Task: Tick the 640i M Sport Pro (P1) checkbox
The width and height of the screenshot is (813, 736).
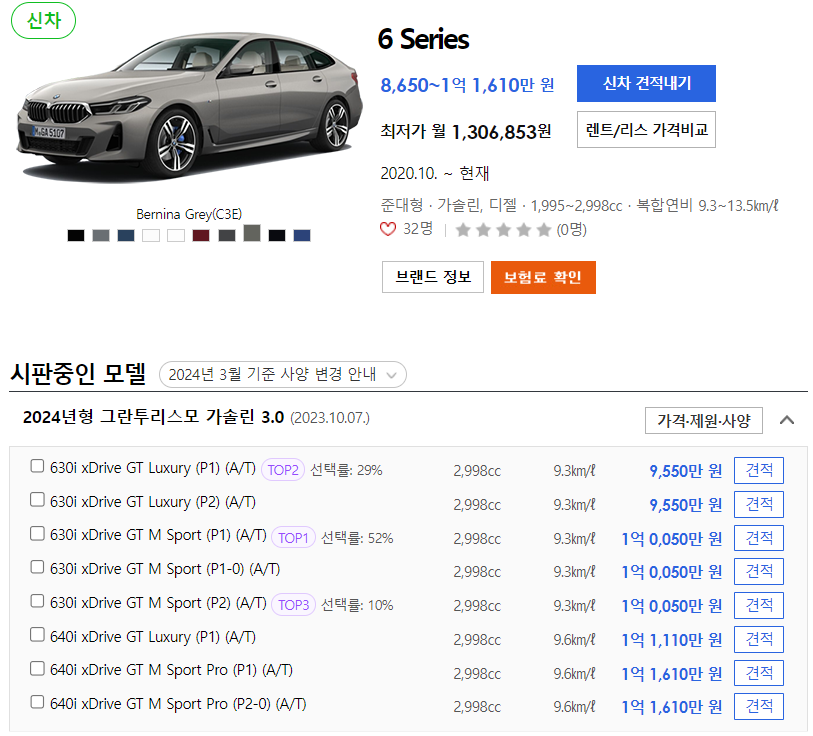Action: coord(37,668)
